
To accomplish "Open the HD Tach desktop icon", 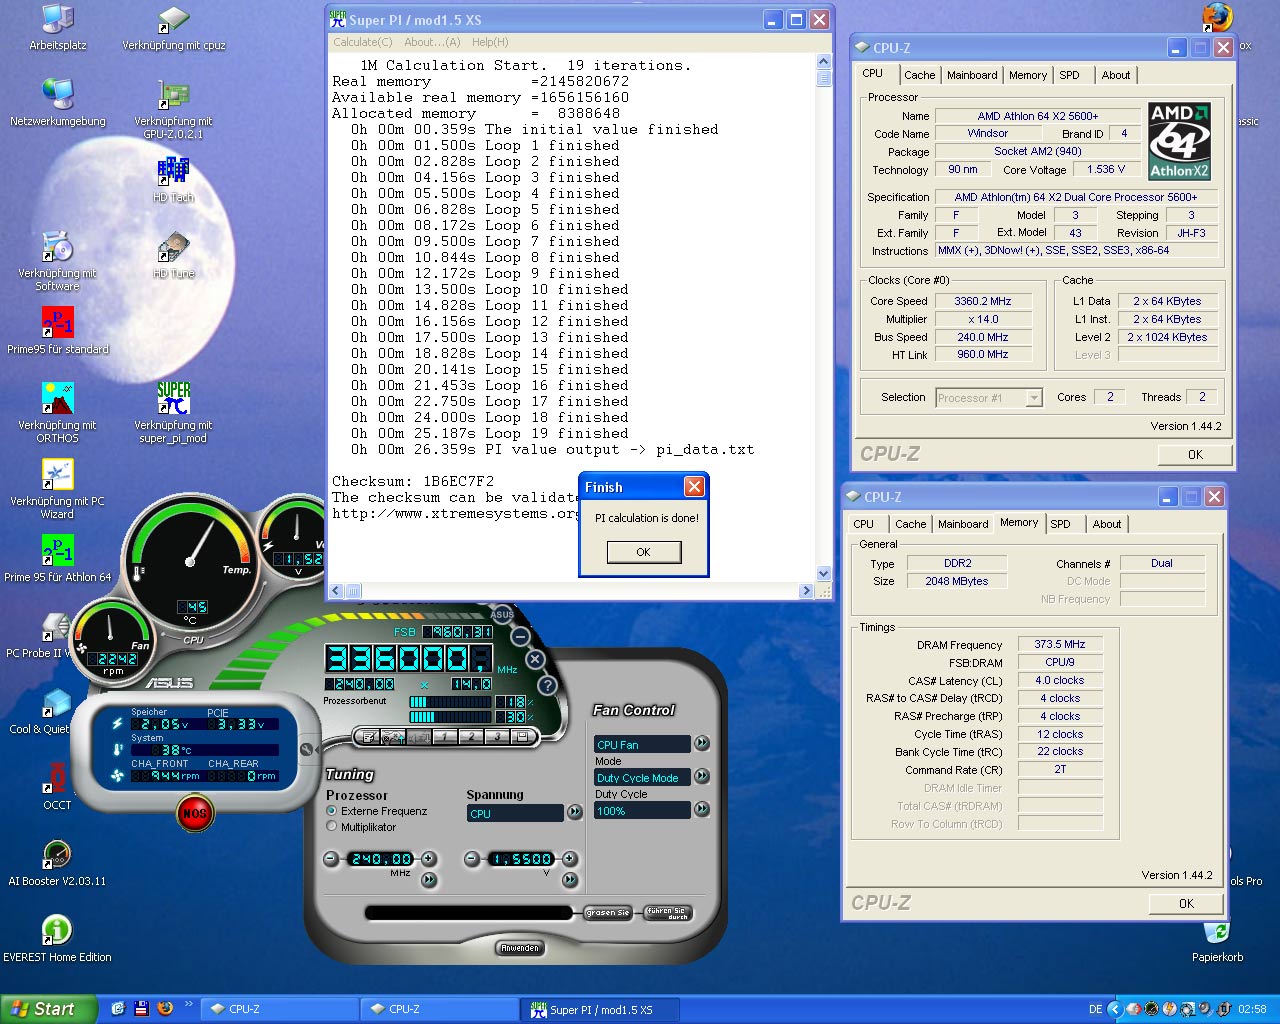I will click(x=174, y=179).
